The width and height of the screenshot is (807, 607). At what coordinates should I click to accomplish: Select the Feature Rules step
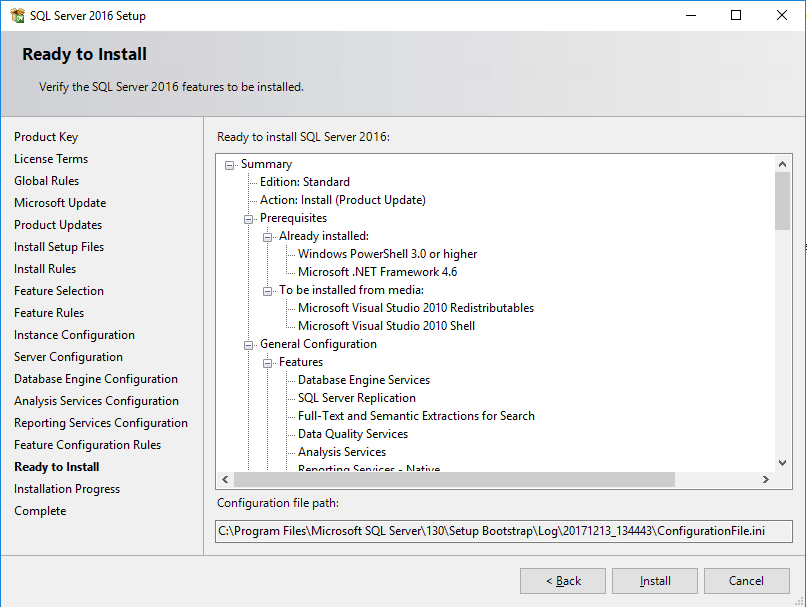(x=49, y=313)
